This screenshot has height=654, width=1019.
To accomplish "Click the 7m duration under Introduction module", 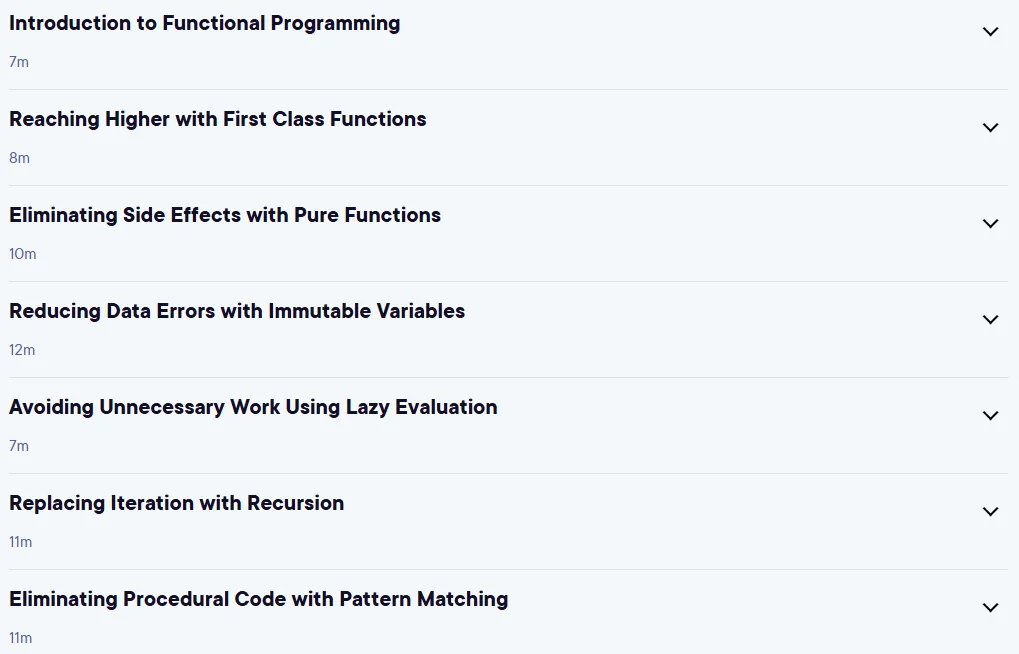I will click(19, 62).
